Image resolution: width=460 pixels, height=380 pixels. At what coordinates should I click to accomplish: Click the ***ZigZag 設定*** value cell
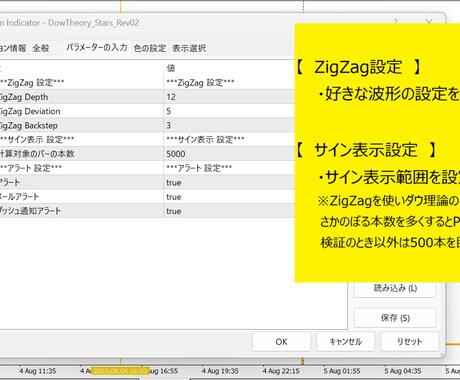pos(230,83)
